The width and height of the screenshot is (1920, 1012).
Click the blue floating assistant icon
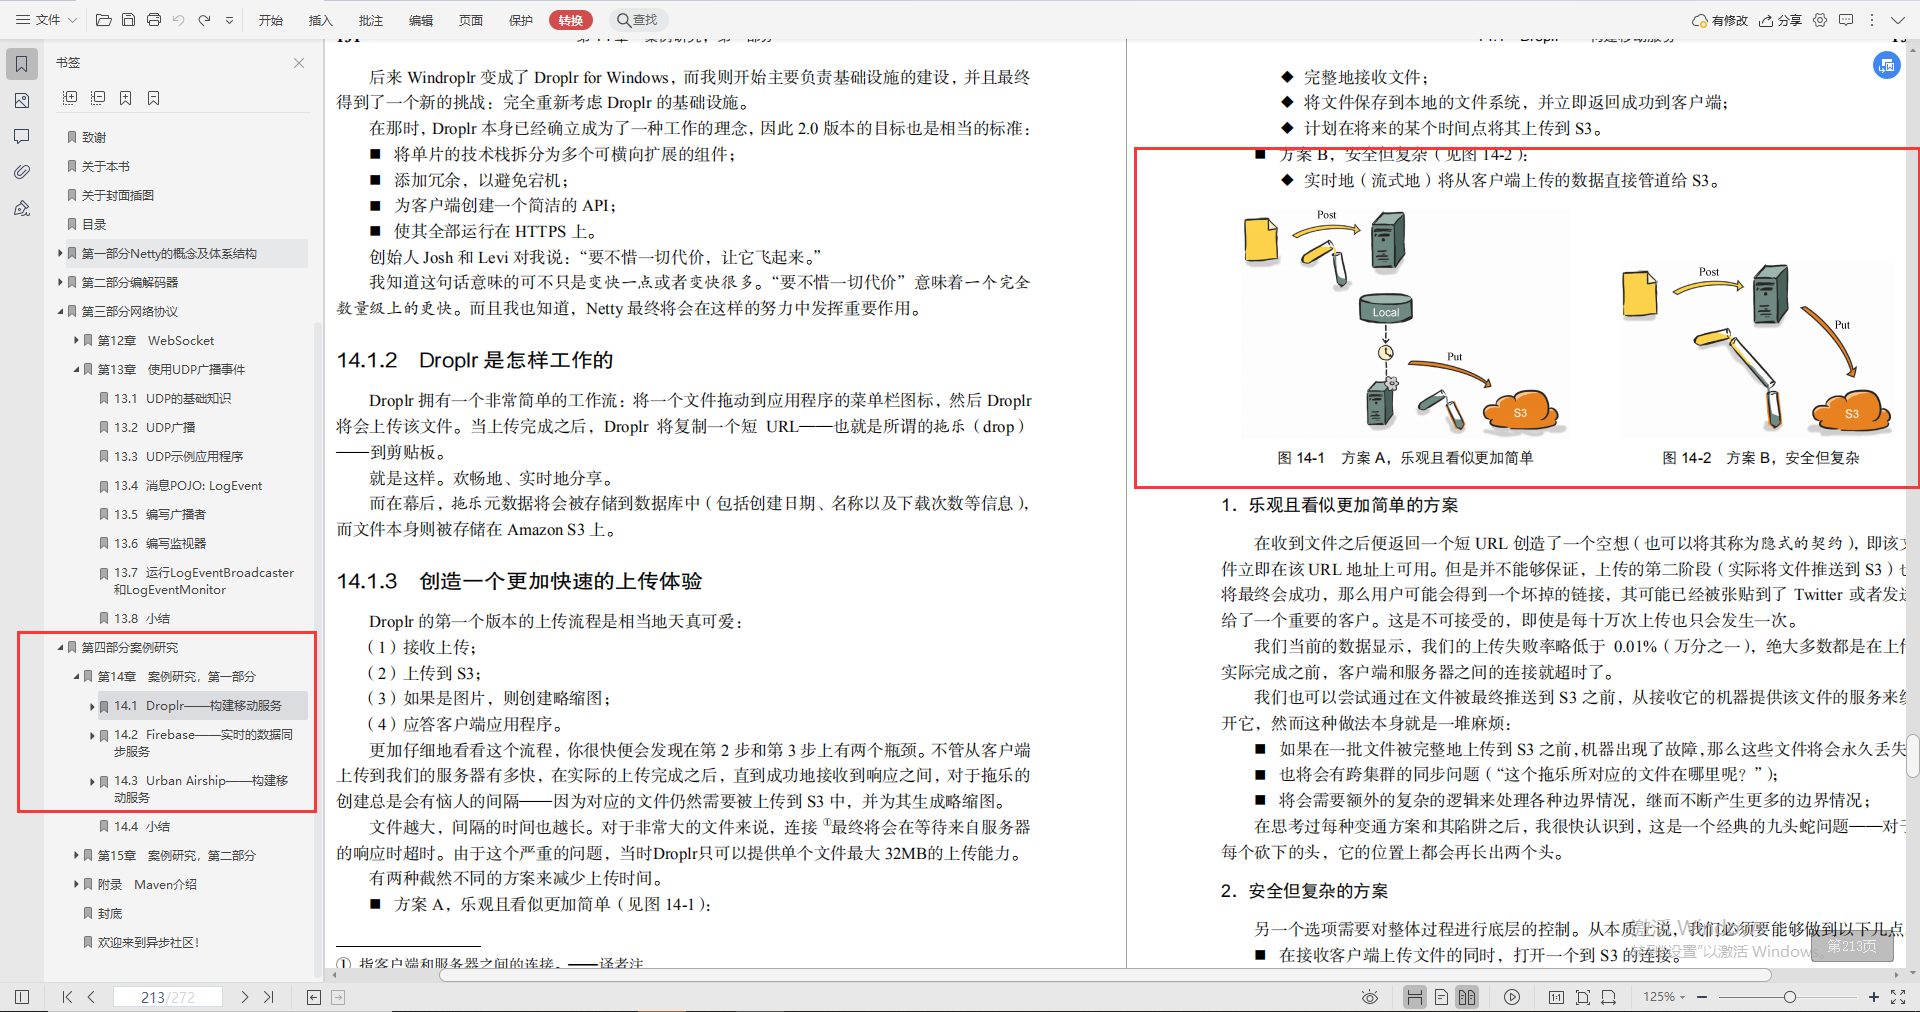(1886, 66)
